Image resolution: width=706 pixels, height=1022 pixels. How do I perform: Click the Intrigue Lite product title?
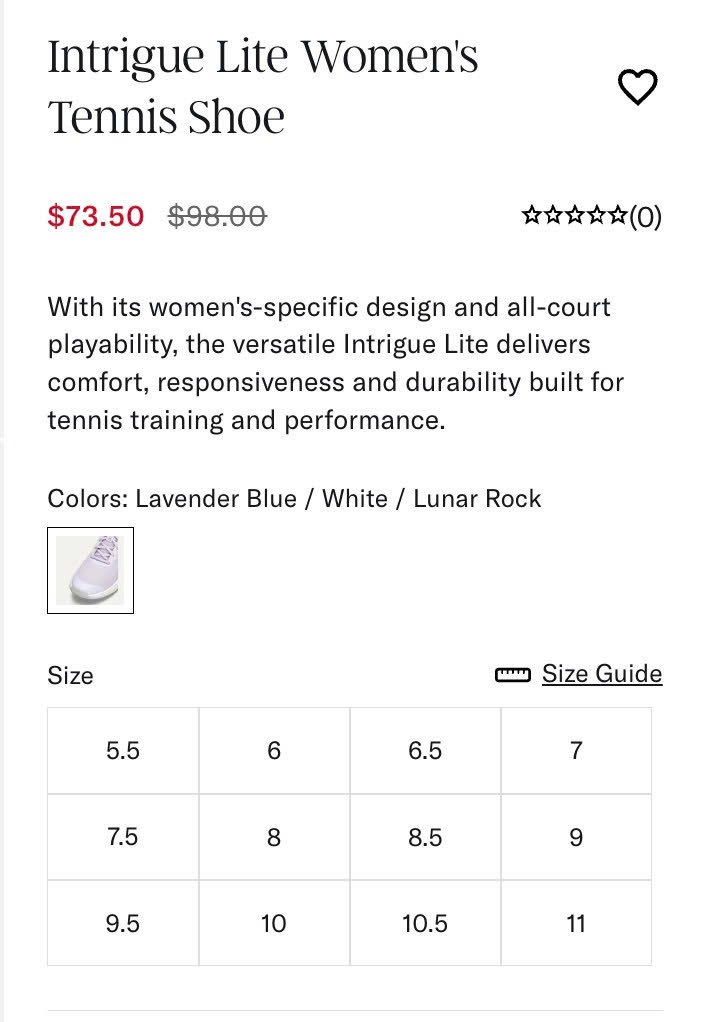point(262,87)
